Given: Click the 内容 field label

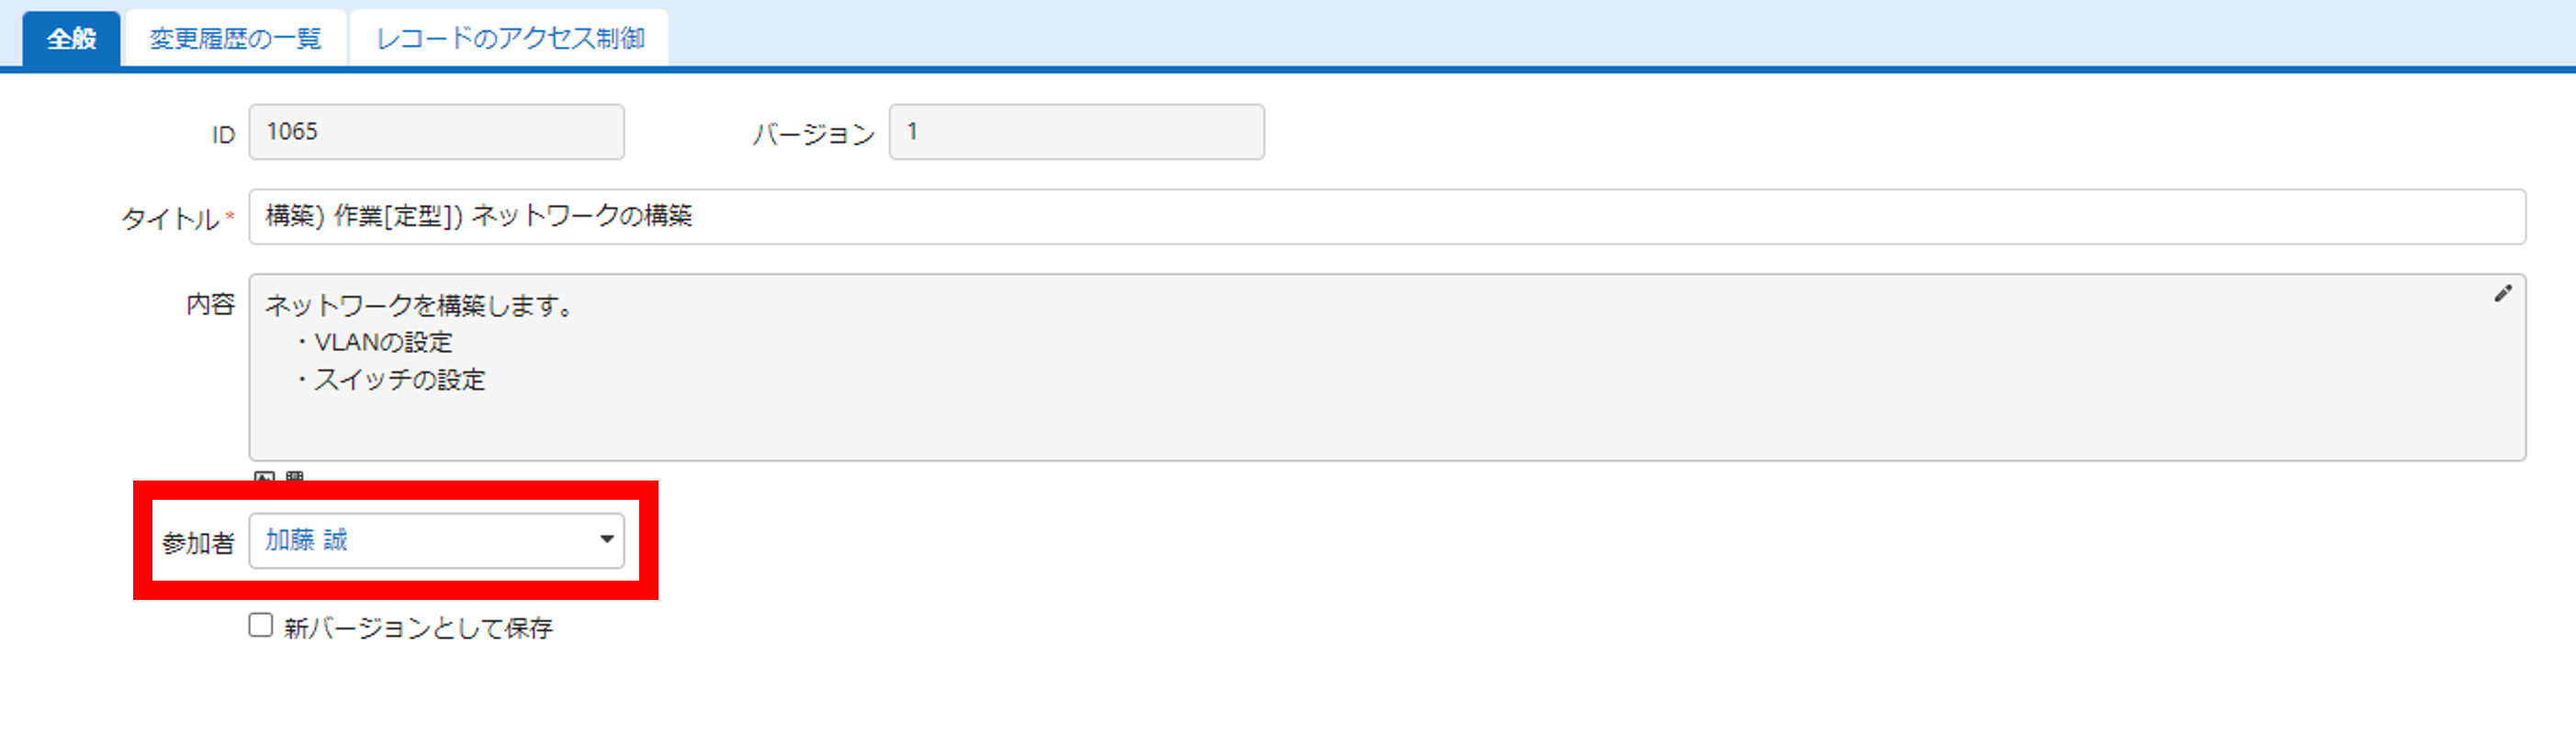Looking at the screenshot, I should [x=210, y=304].
